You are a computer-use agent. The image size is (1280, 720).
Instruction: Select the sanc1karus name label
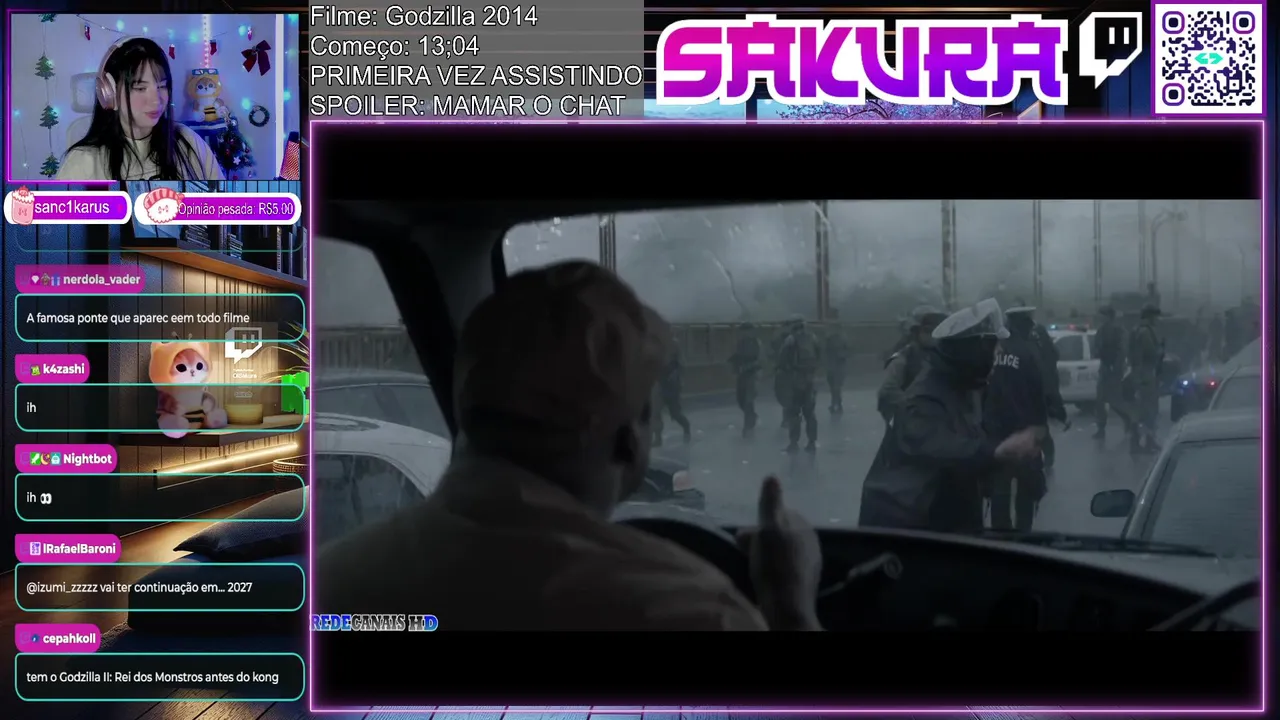71,208
